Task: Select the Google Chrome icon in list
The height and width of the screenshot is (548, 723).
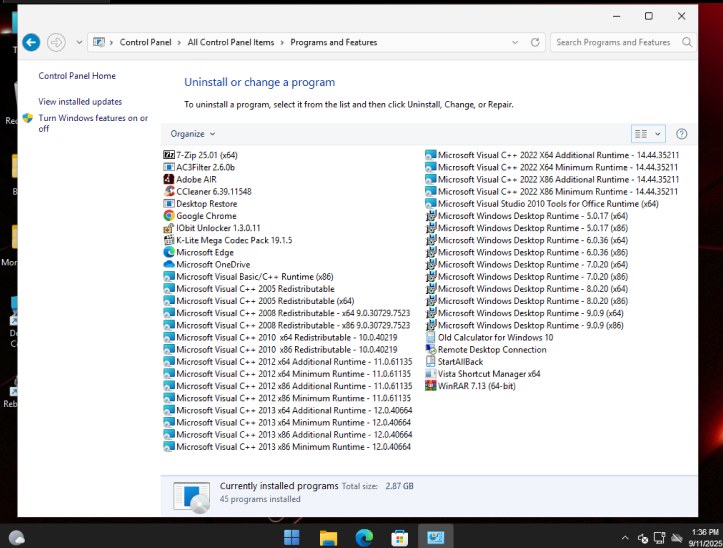Action: pos(169,215)
